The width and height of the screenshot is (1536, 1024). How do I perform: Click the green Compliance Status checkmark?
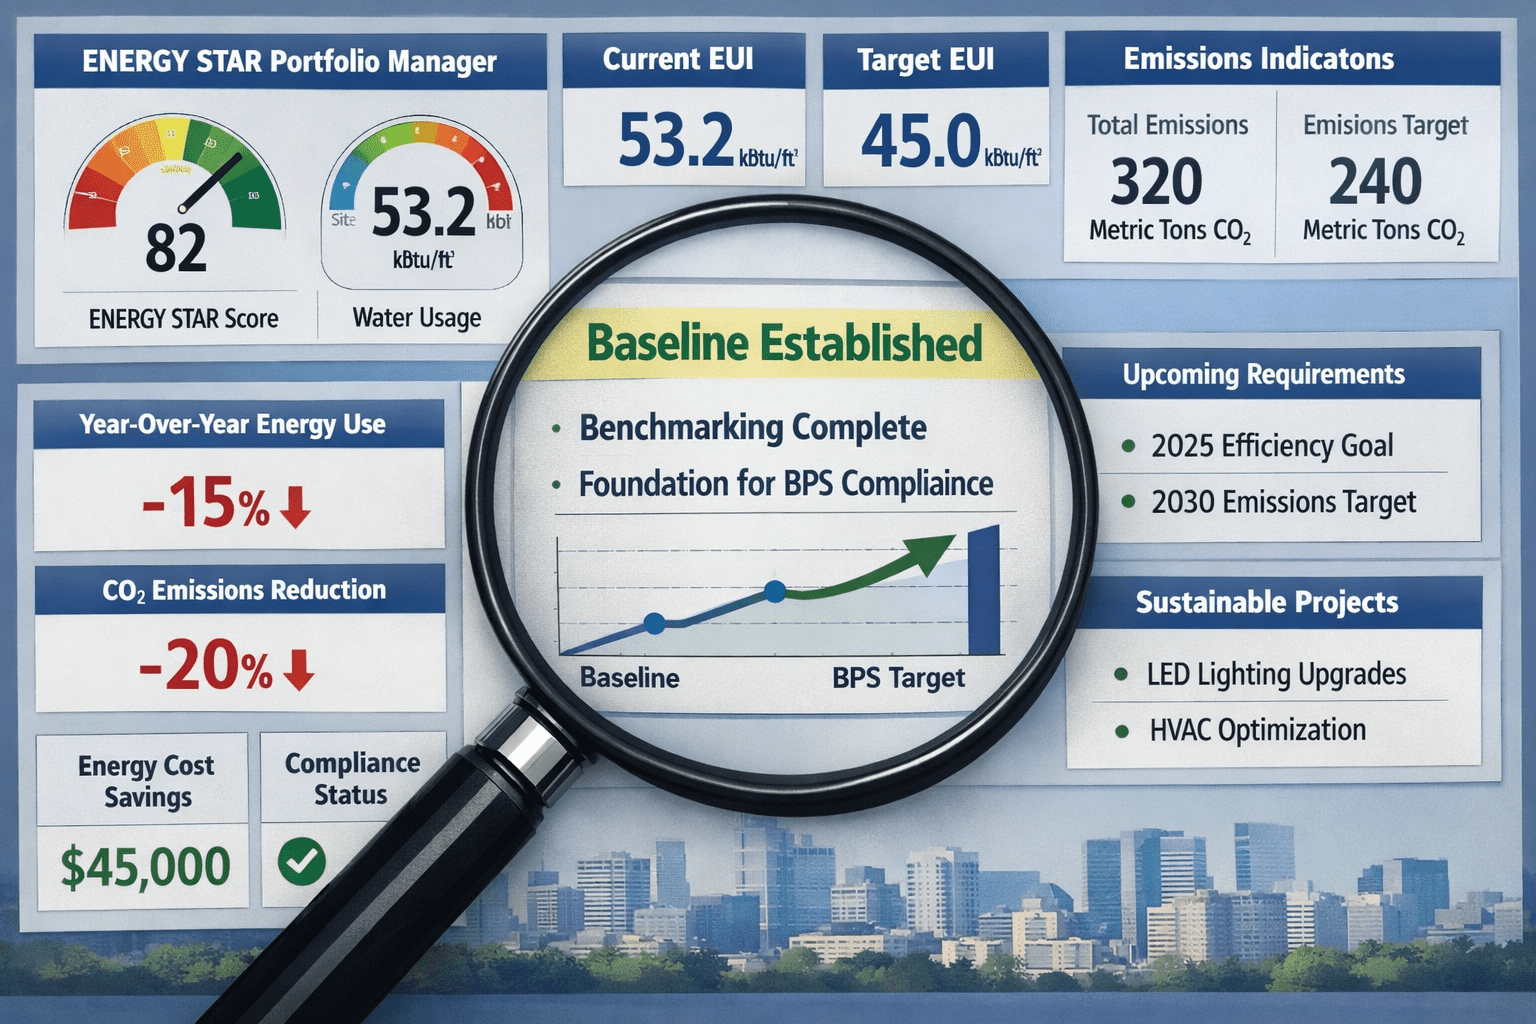302,861
